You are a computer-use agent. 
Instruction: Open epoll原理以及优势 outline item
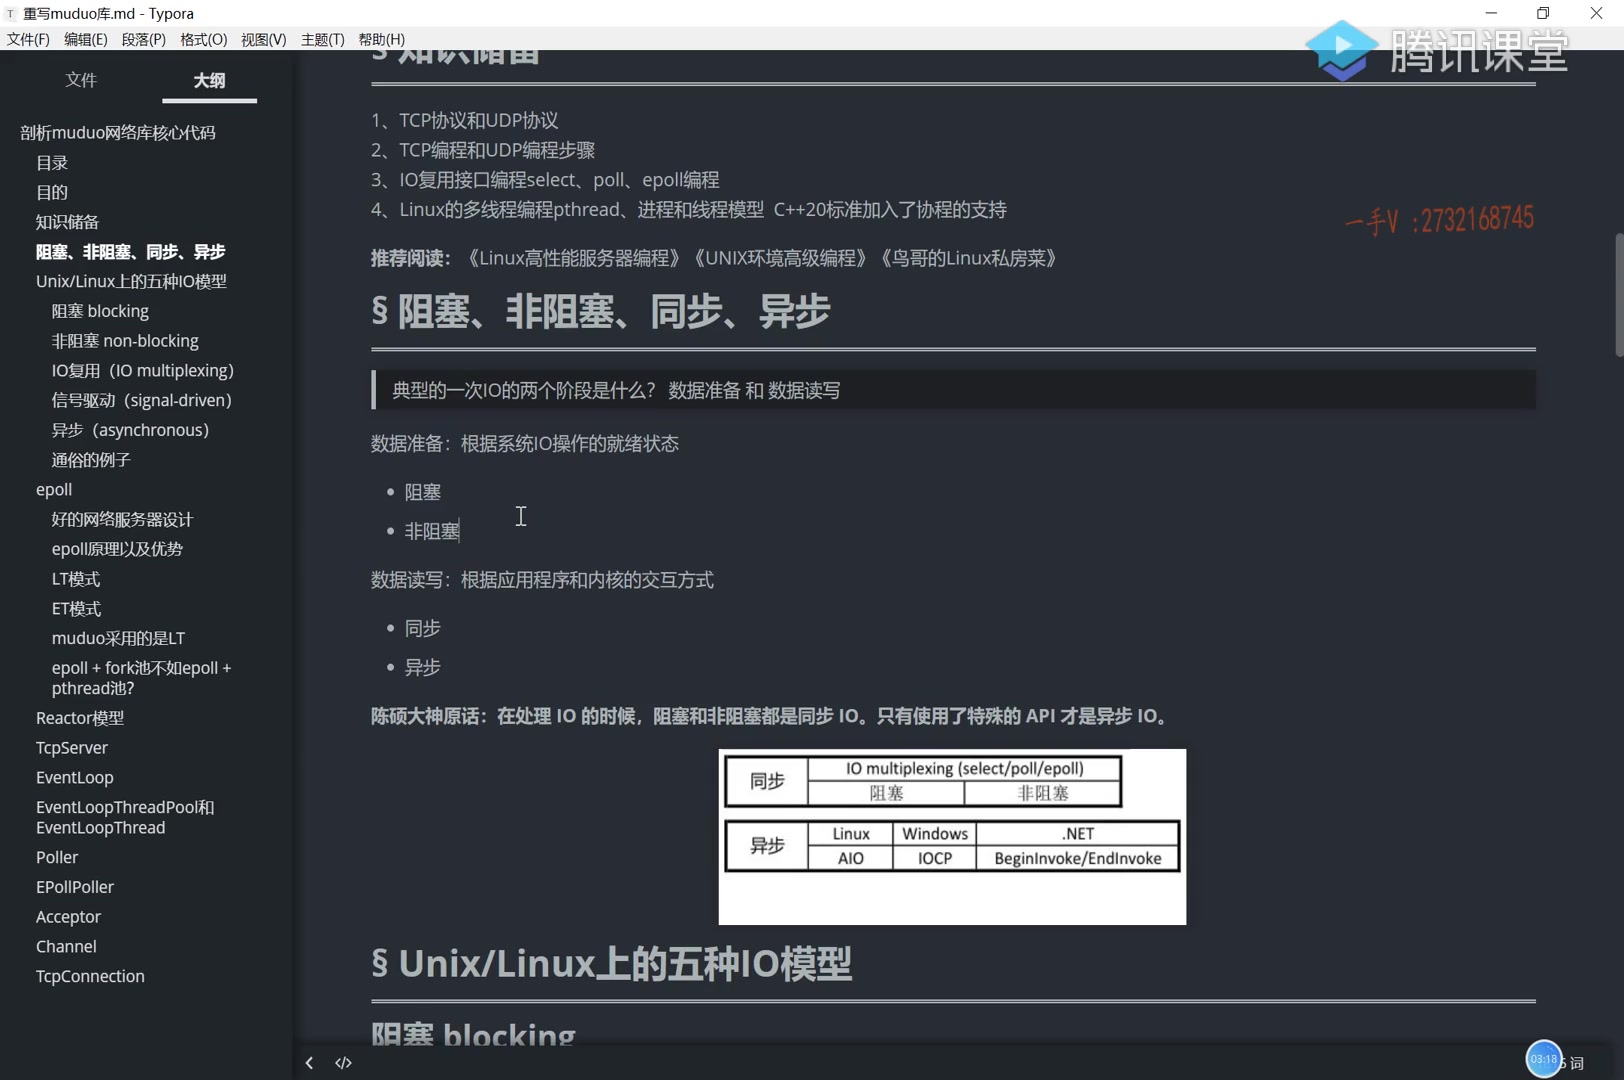[117, 549]
